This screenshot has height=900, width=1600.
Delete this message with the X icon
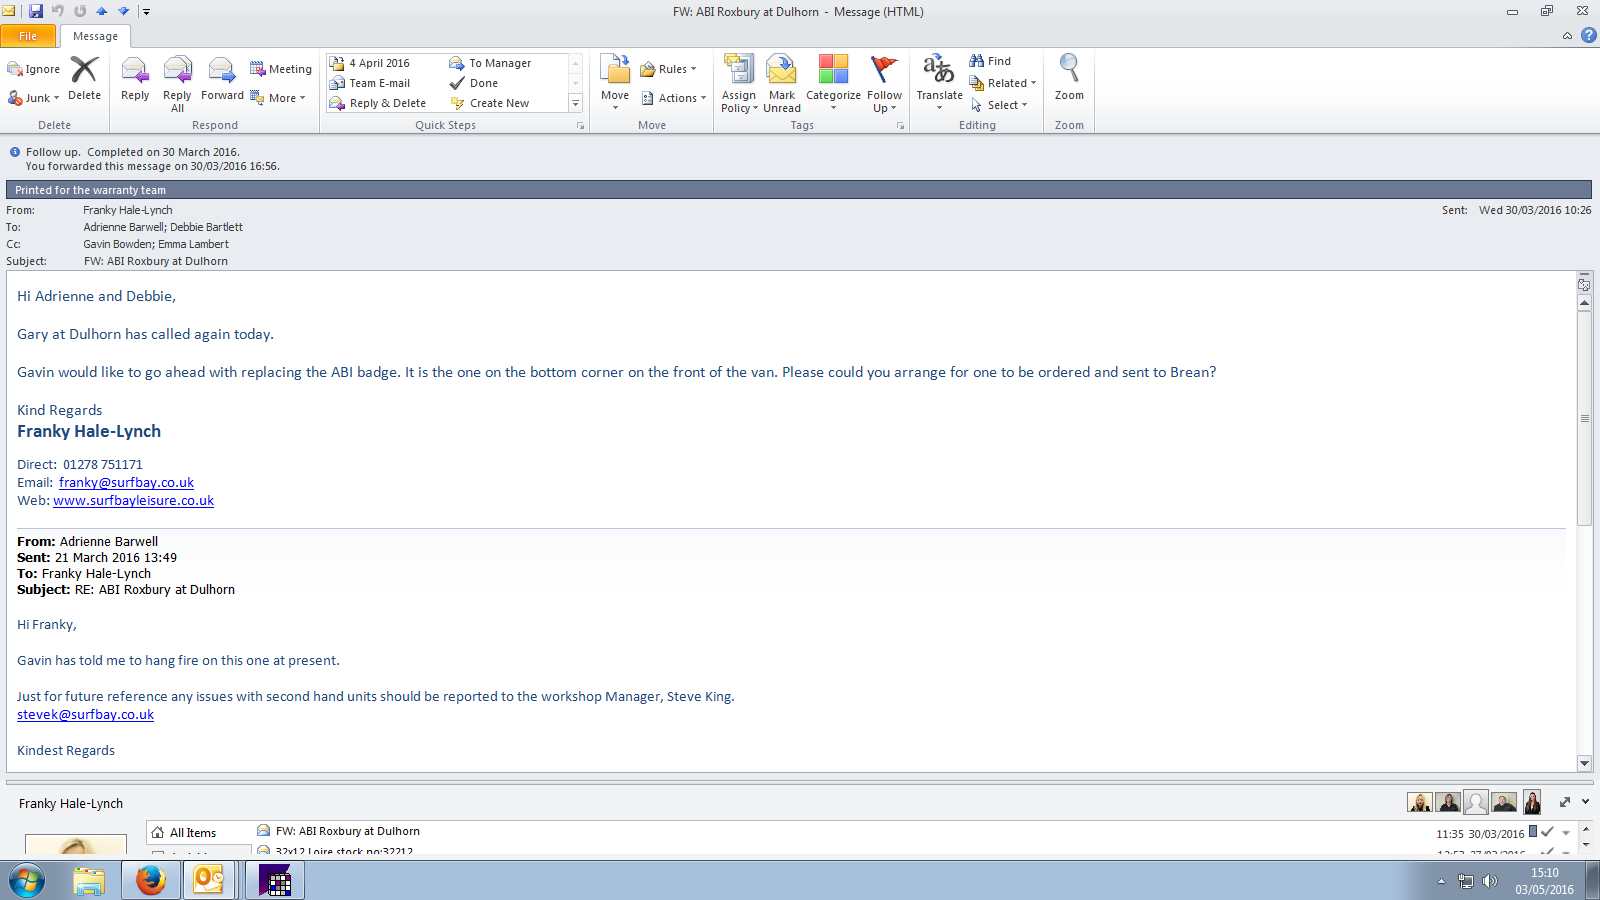coord(84,79)
